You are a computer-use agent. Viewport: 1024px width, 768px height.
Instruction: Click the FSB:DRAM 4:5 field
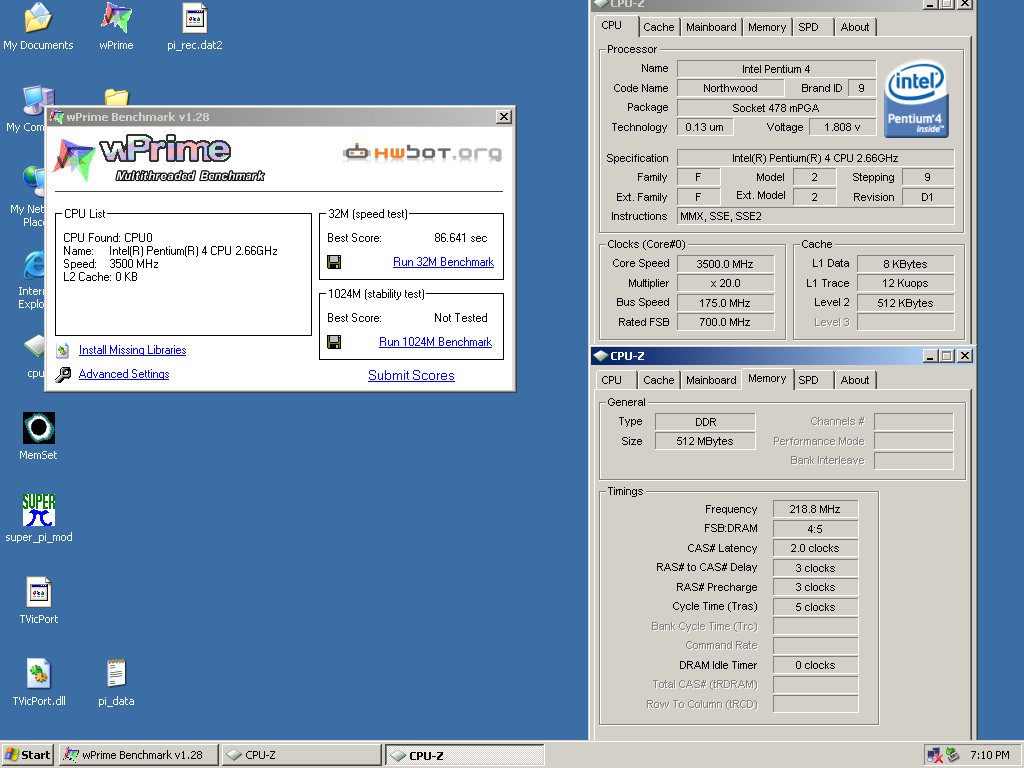[815, 529]
